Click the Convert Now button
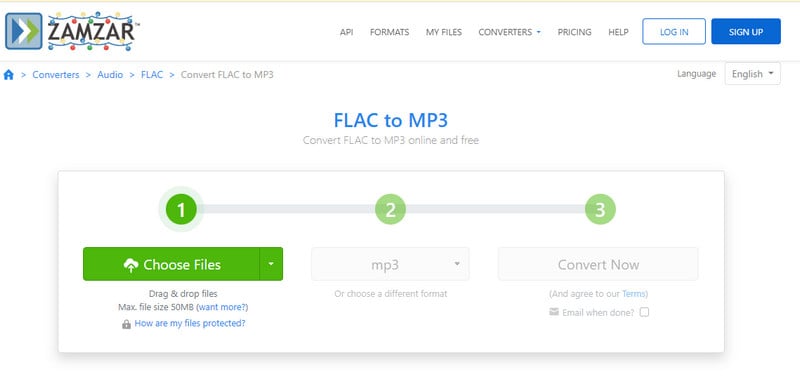 (598, 264)
